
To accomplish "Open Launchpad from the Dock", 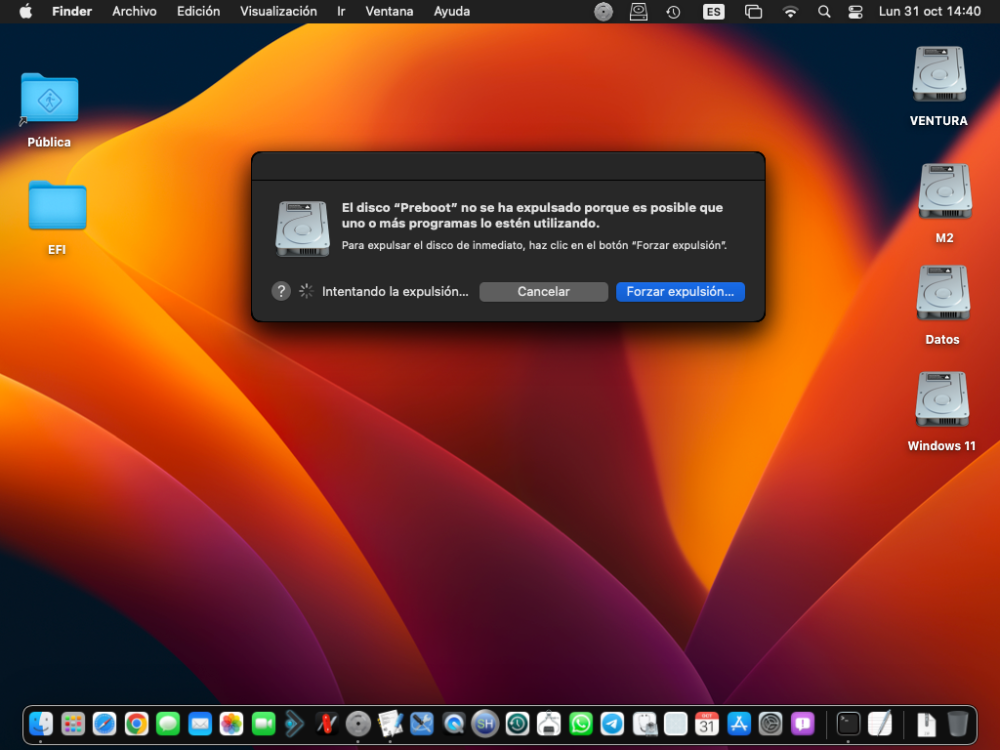I will (x=73, y=724).
